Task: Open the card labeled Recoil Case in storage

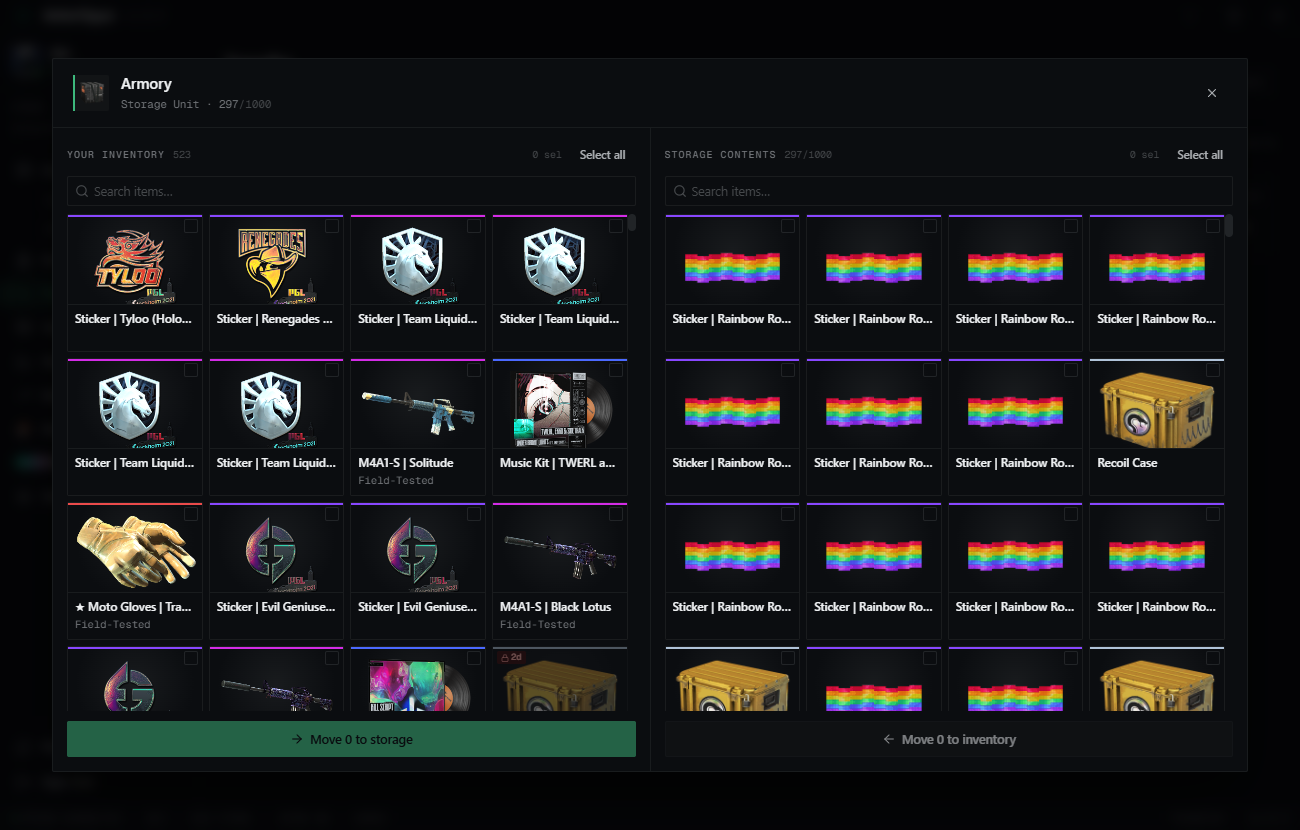Action: coord(1157,427)
